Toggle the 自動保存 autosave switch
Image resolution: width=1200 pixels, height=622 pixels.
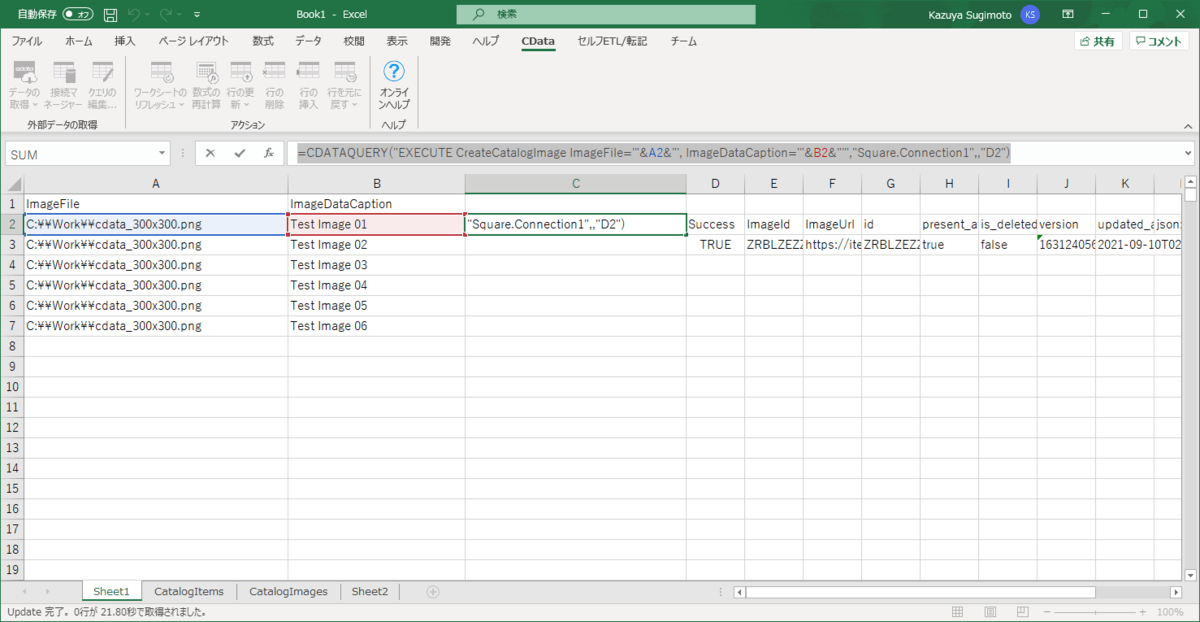tap(79, 15)
